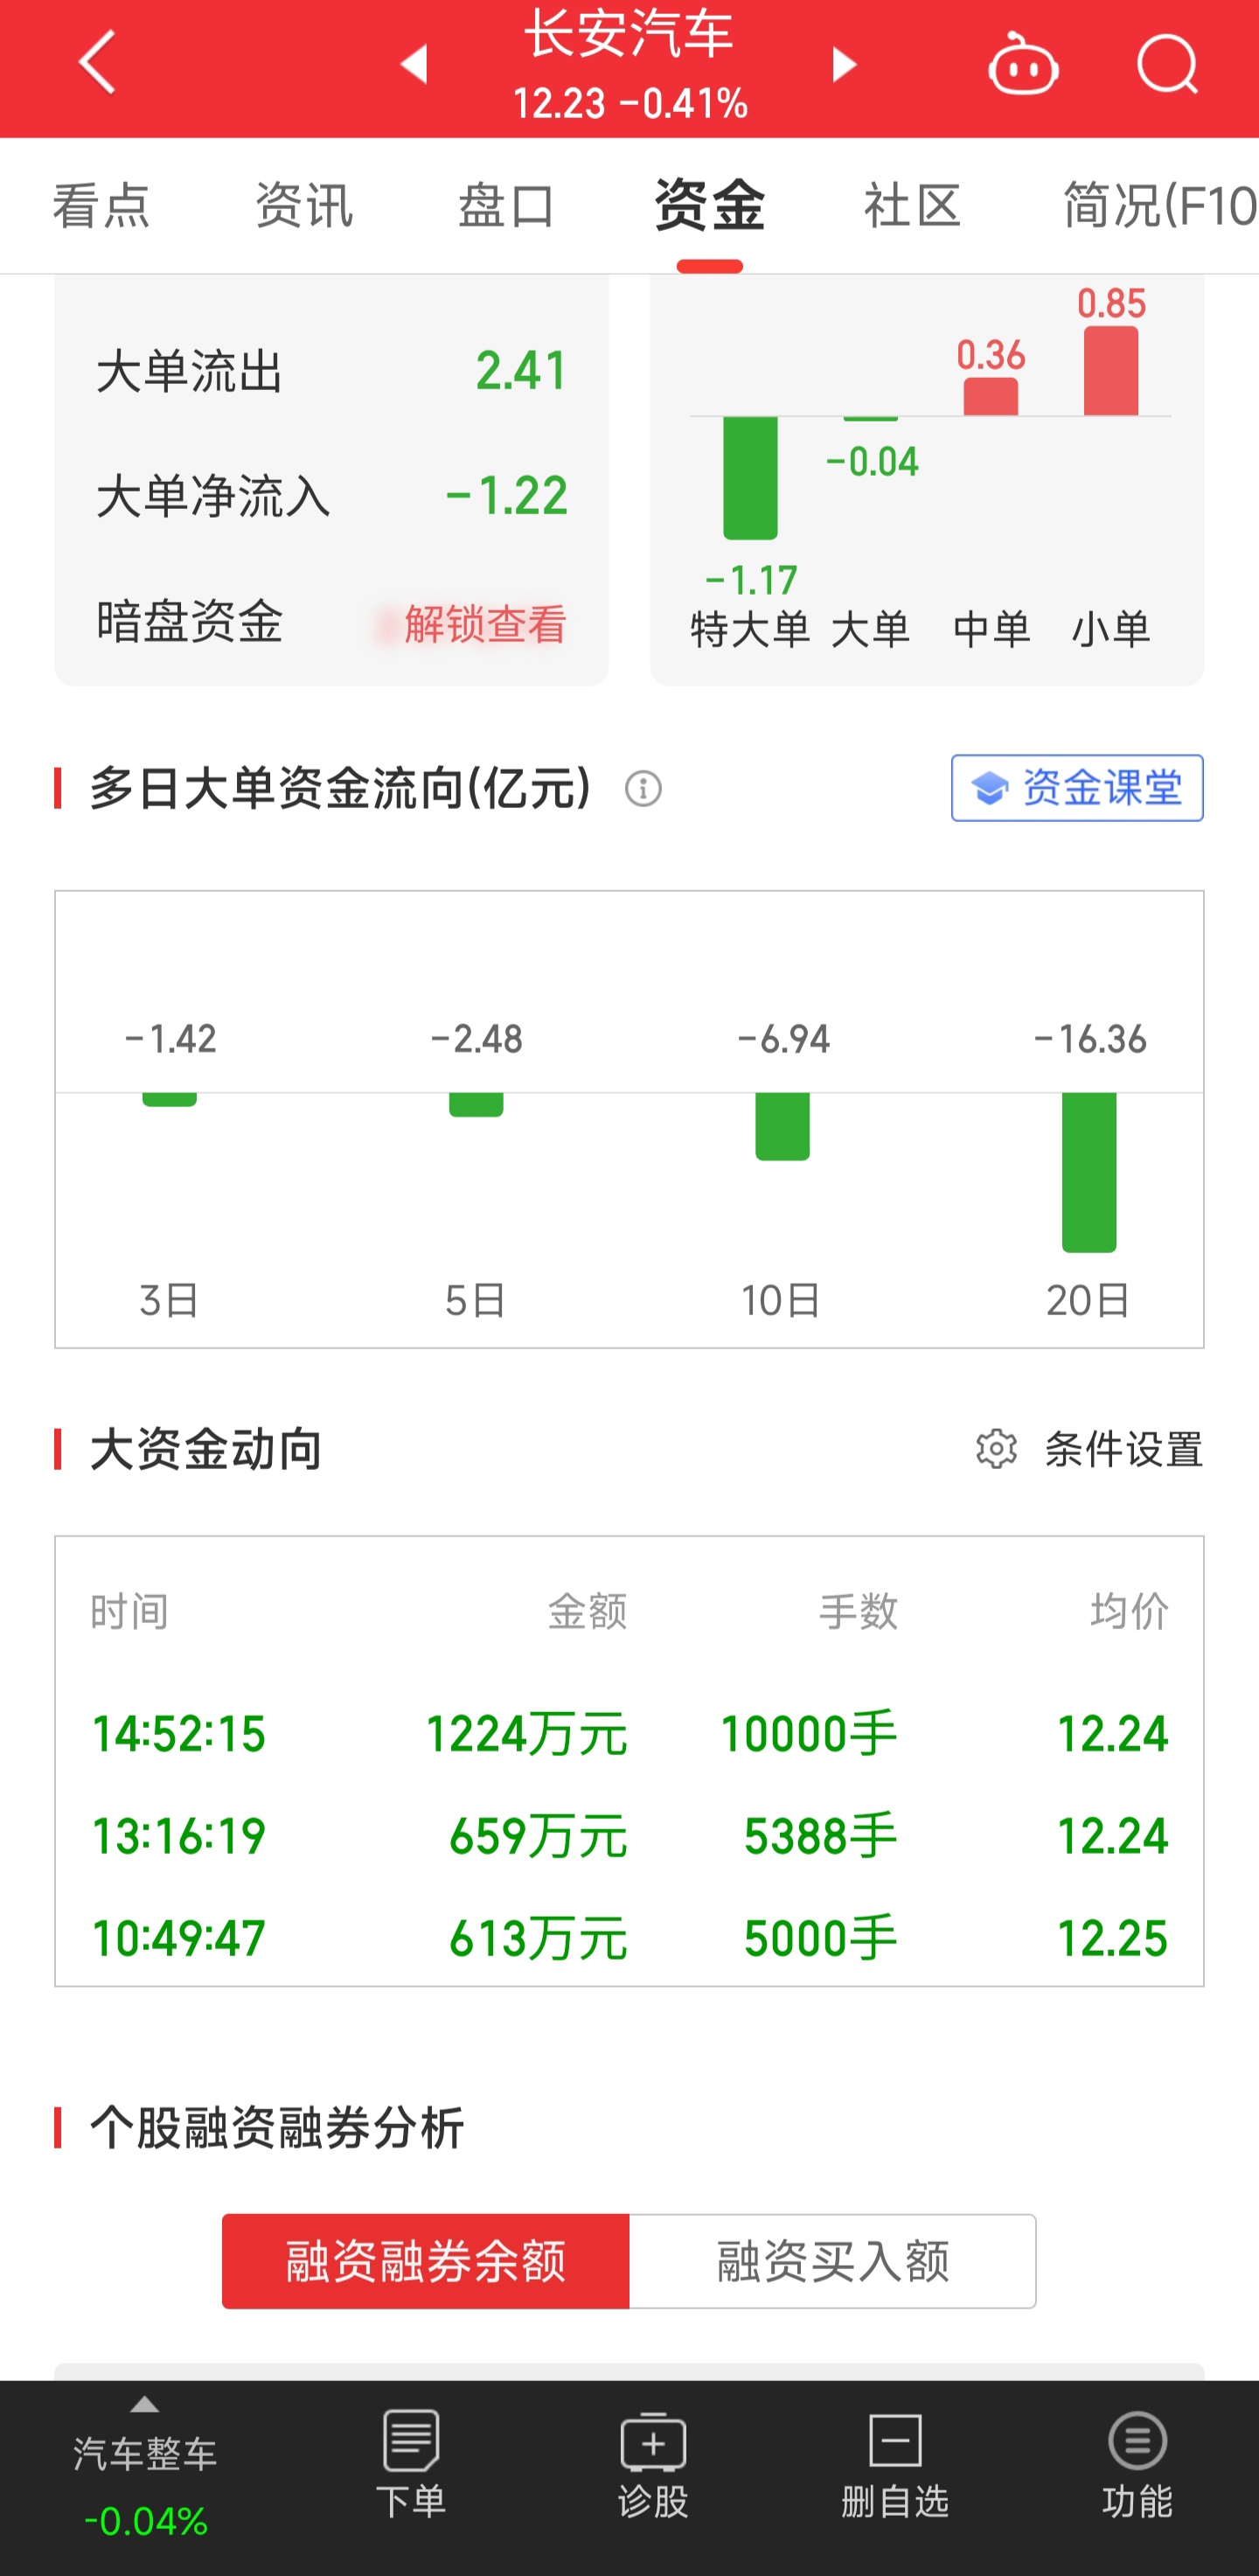Screen dimensions: 1259x2576
Task: Open search with magnifier icon
Action: pyautogui.click(x=1167, y=64)
